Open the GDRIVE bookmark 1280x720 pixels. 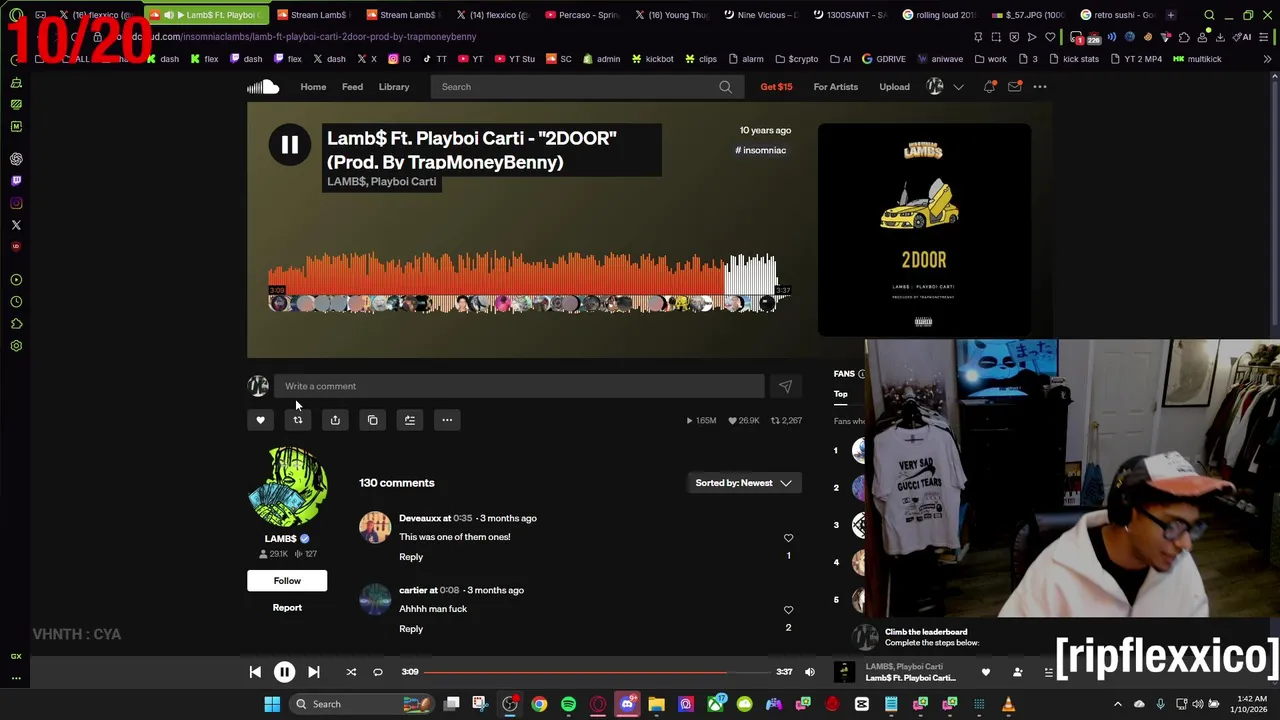883,59
